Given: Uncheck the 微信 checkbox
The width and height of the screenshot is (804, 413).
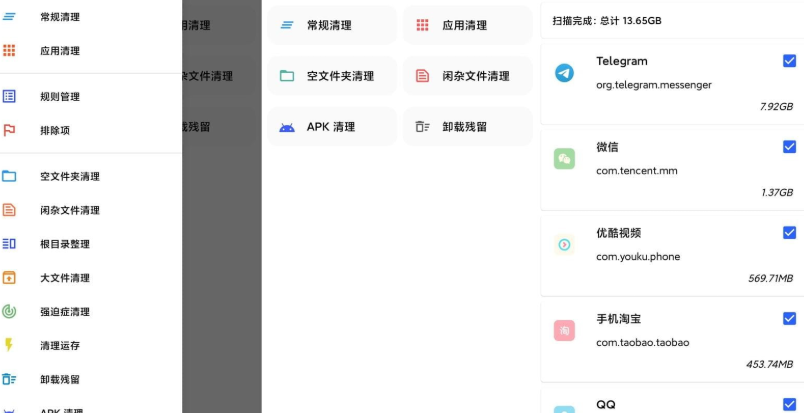Looking at the screenshot, I should [x=789, y=147].
